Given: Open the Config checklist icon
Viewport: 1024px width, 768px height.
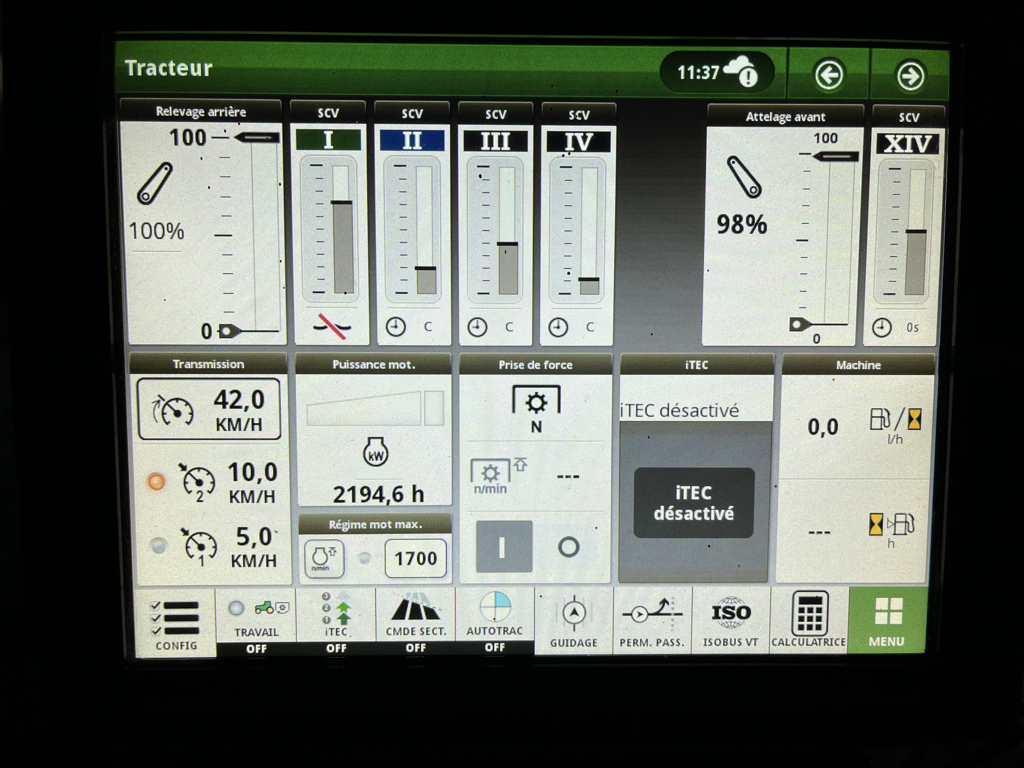Looking at the screenshot, I should tap(175, 621).
